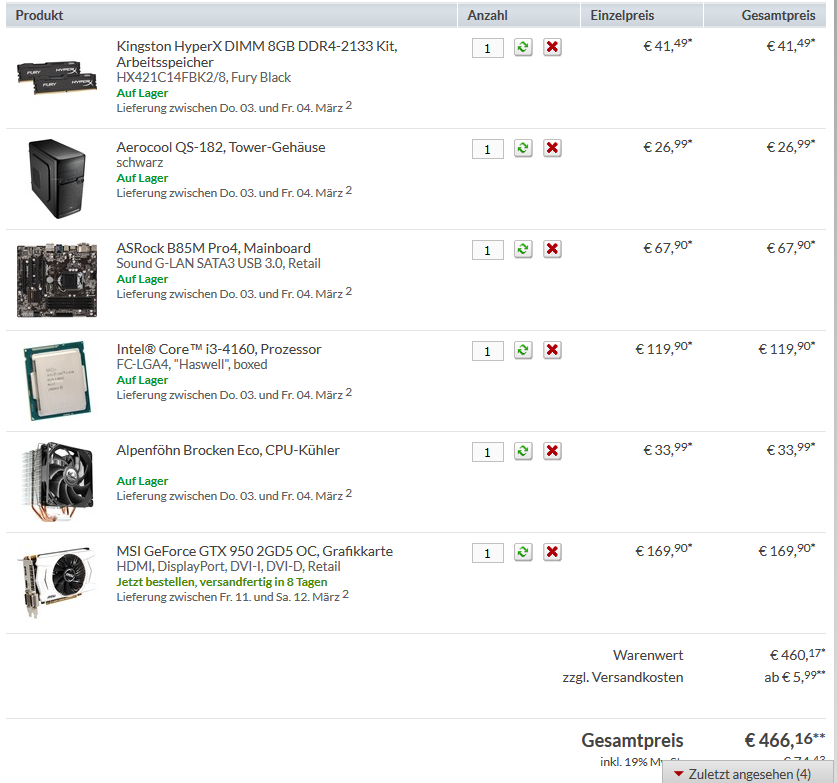This screenshot has width=837, height=783.
Task: Remove Alpenföhn Brocken Eco cooler
Action: click(x=552, y=451)
